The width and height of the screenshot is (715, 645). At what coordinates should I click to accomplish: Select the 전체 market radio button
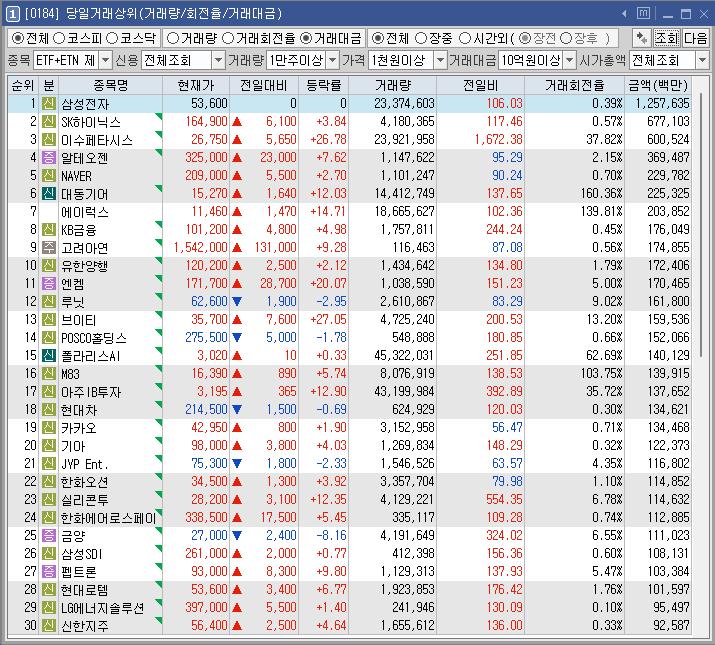pyautogui.click(x=18, y=38)
